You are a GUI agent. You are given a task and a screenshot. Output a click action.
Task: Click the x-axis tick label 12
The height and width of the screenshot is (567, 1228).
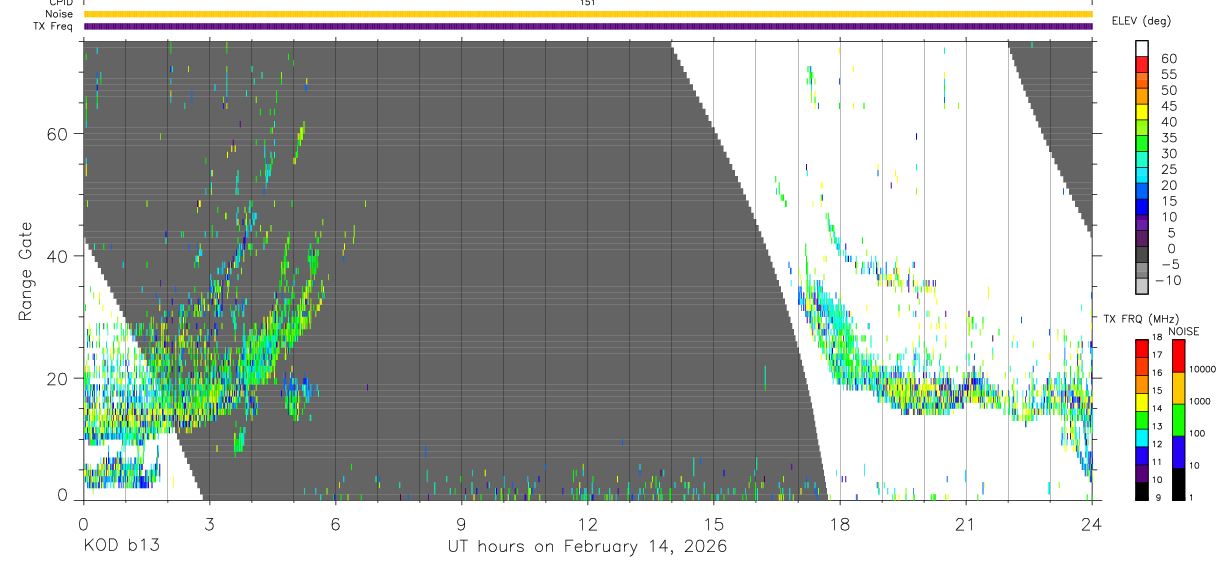point(587,523)
